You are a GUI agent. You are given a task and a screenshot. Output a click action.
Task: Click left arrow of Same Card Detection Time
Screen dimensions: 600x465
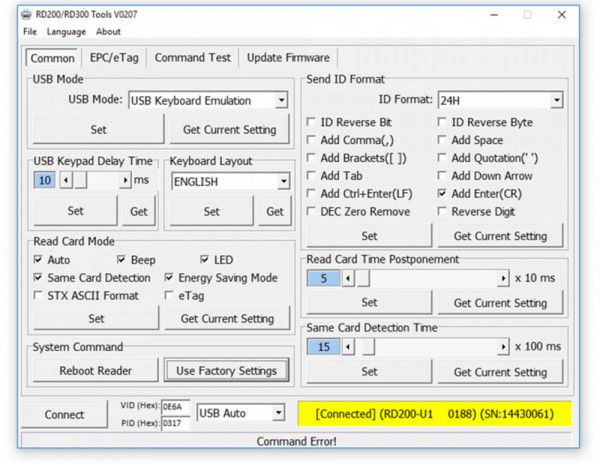tap(349, 347)
